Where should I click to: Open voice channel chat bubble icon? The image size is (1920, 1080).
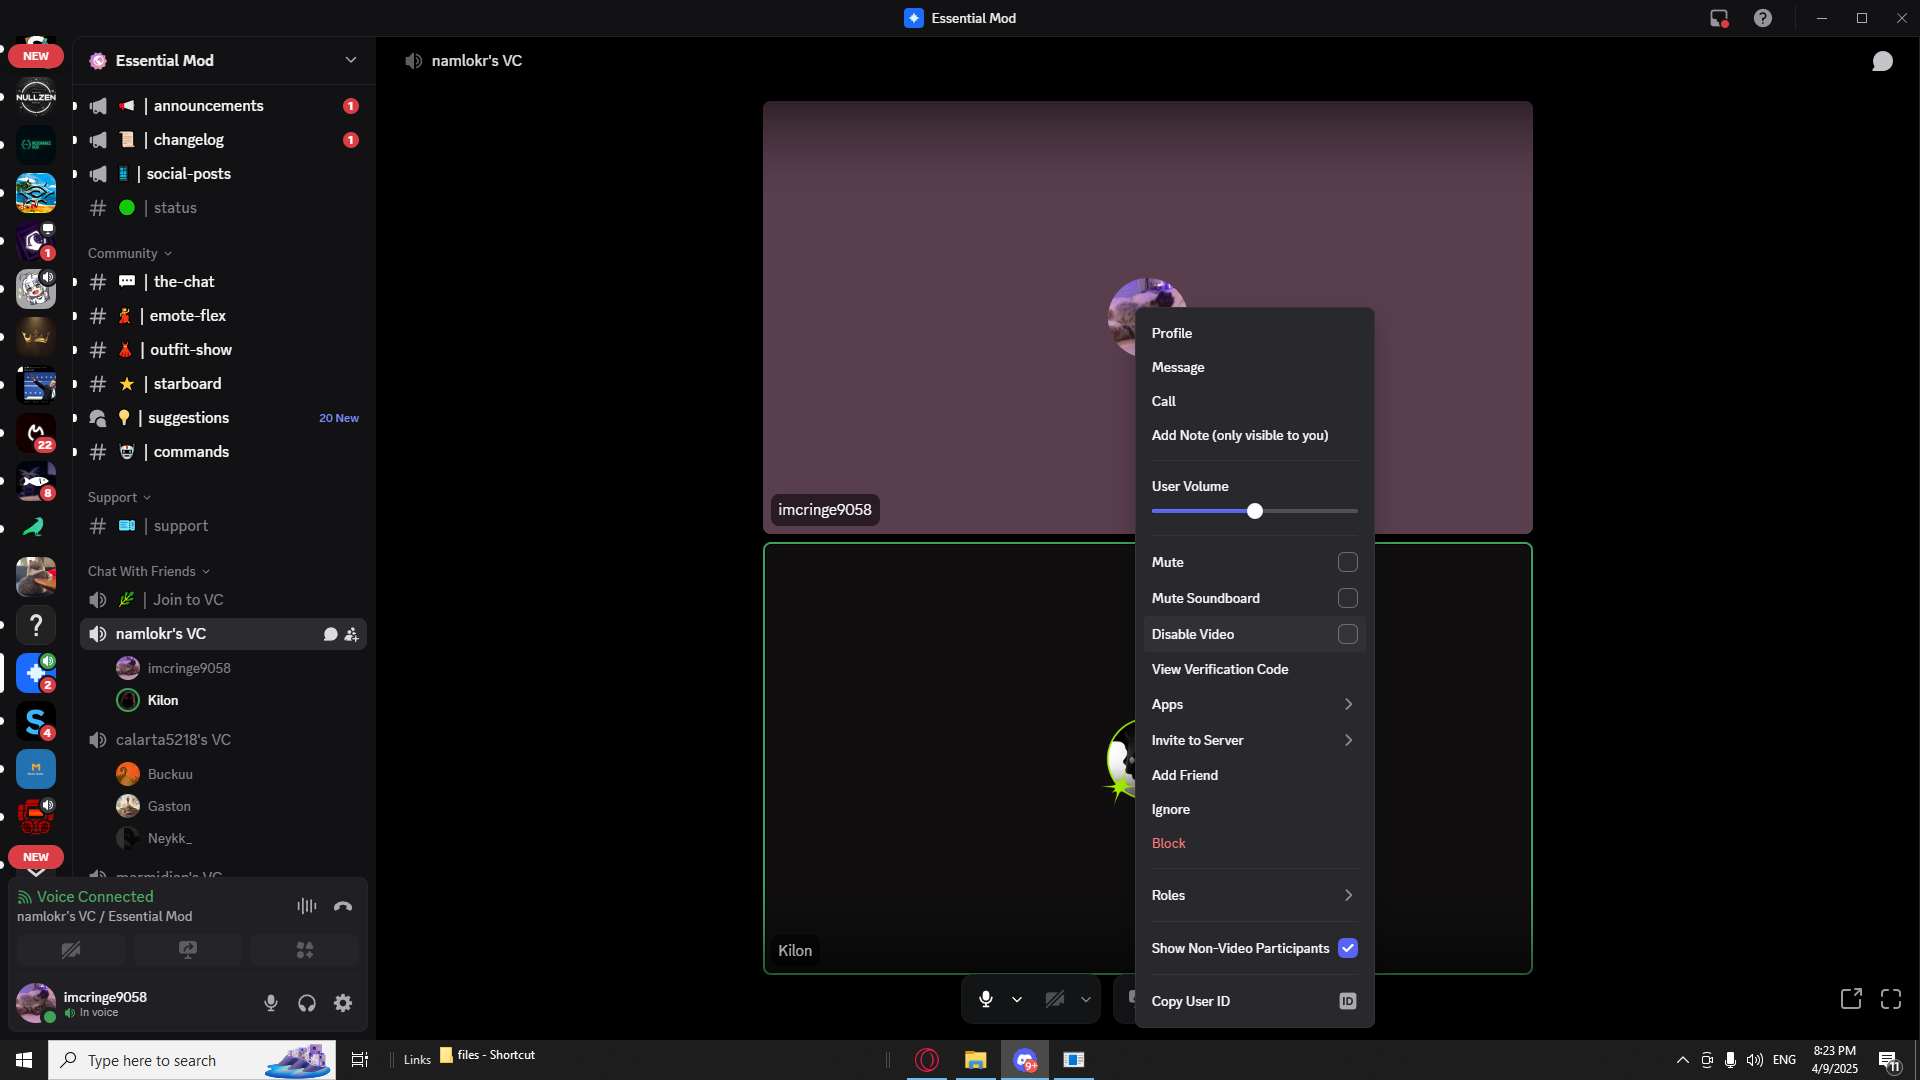click(x=1882, y=62)
